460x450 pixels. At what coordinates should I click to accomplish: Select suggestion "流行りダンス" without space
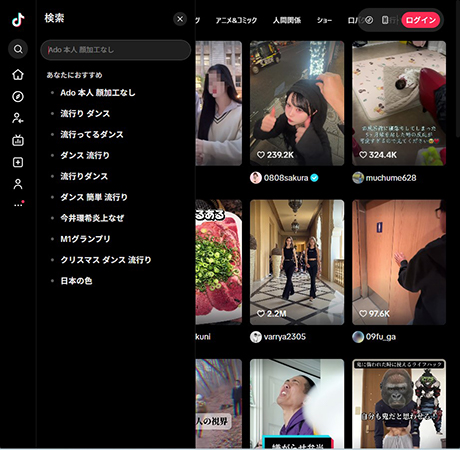click(84, 176)
